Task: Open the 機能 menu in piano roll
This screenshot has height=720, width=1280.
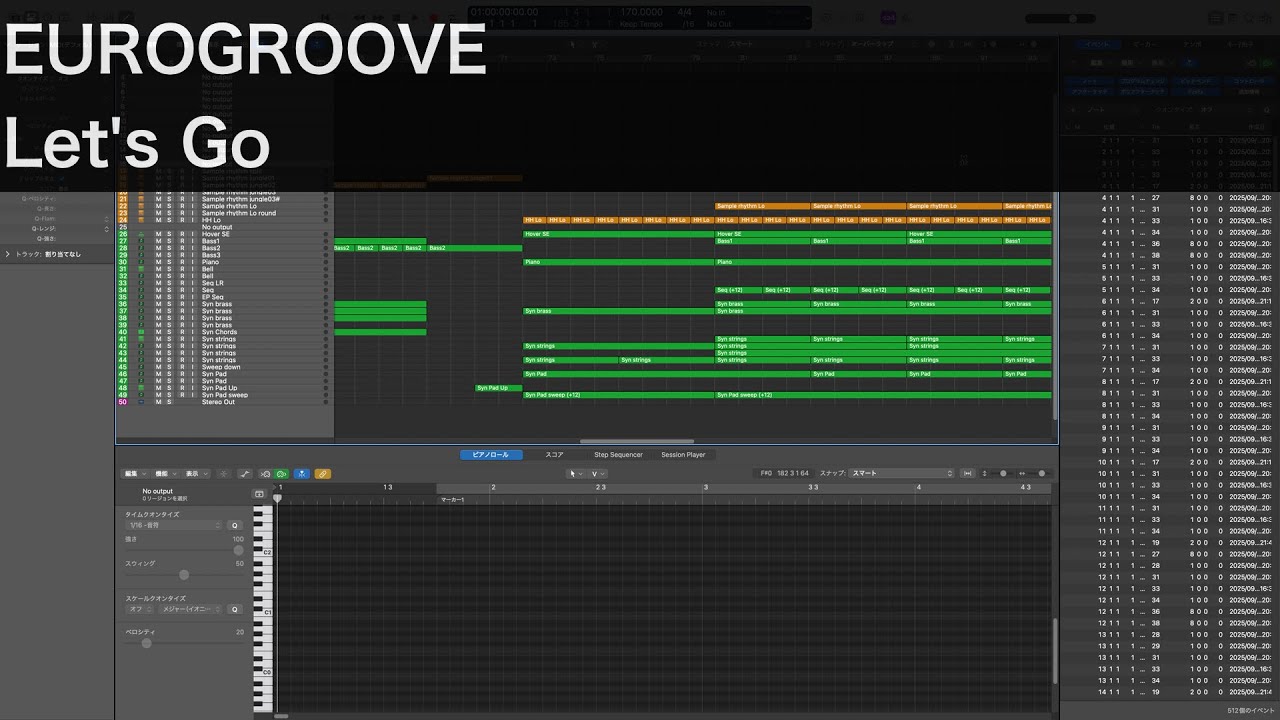Action: click(165, 474)
